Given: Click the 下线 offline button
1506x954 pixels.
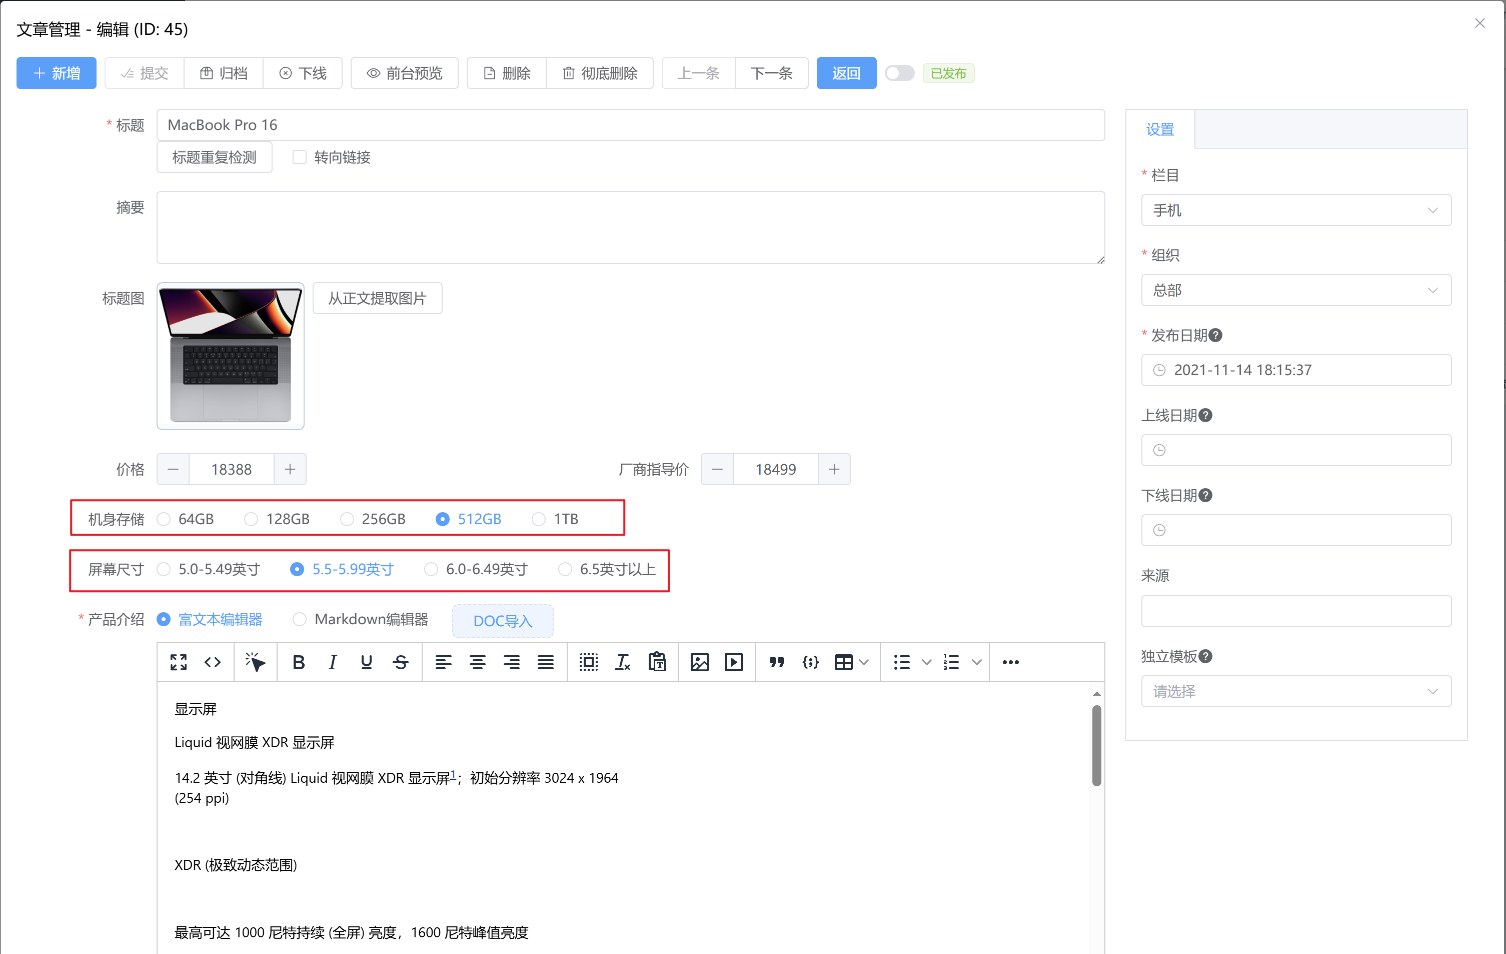Looking at the screenshot, I should (x=303, y=73).
